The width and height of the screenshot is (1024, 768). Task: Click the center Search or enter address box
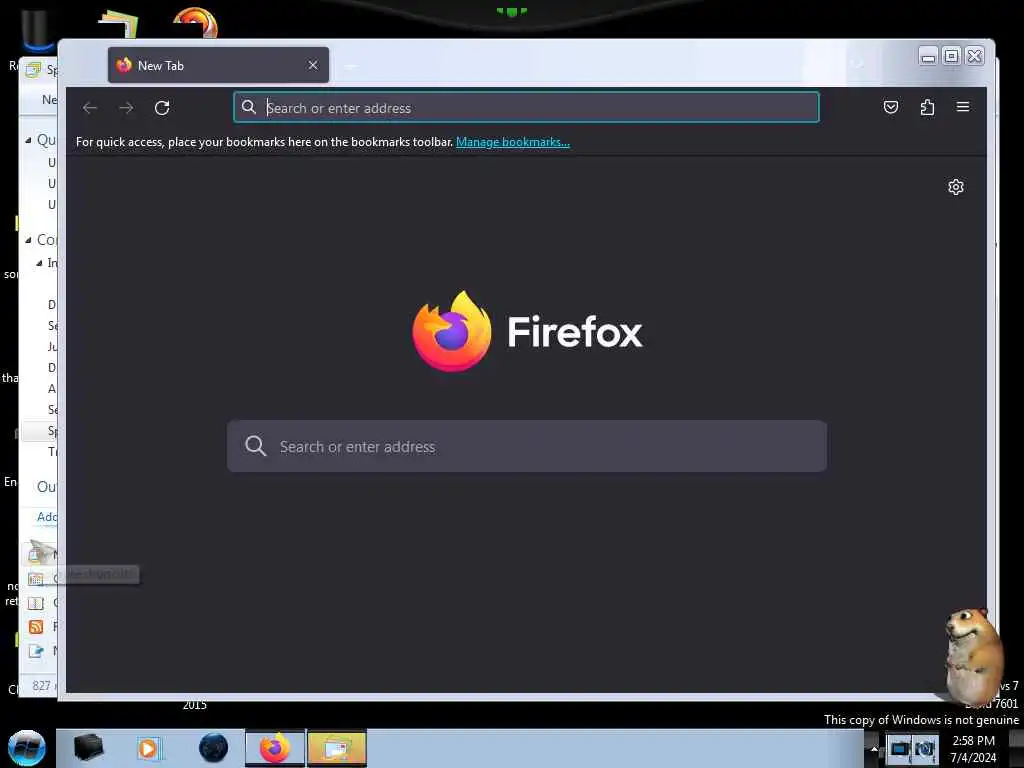pyautogui.click(x=526, y=446)
